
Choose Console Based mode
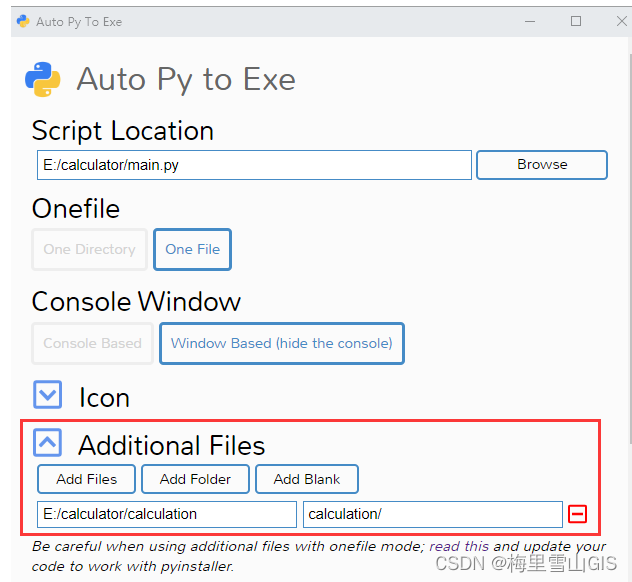(92, 343)
